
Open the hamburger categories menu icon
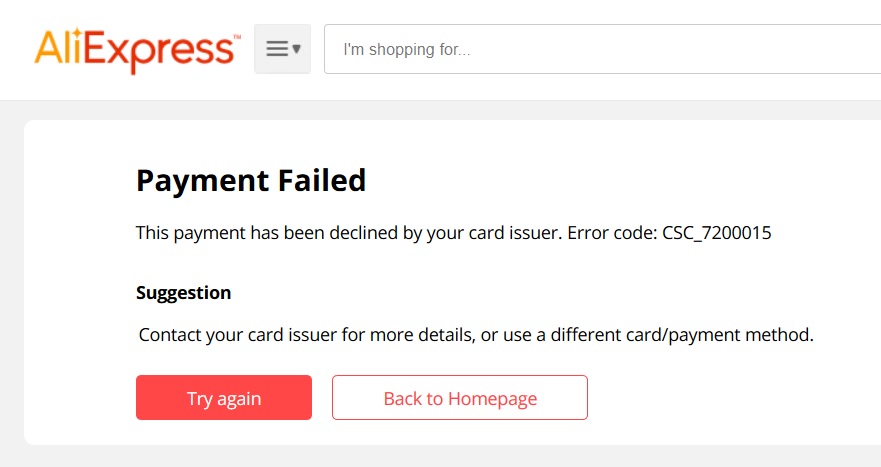coord(282,49)
